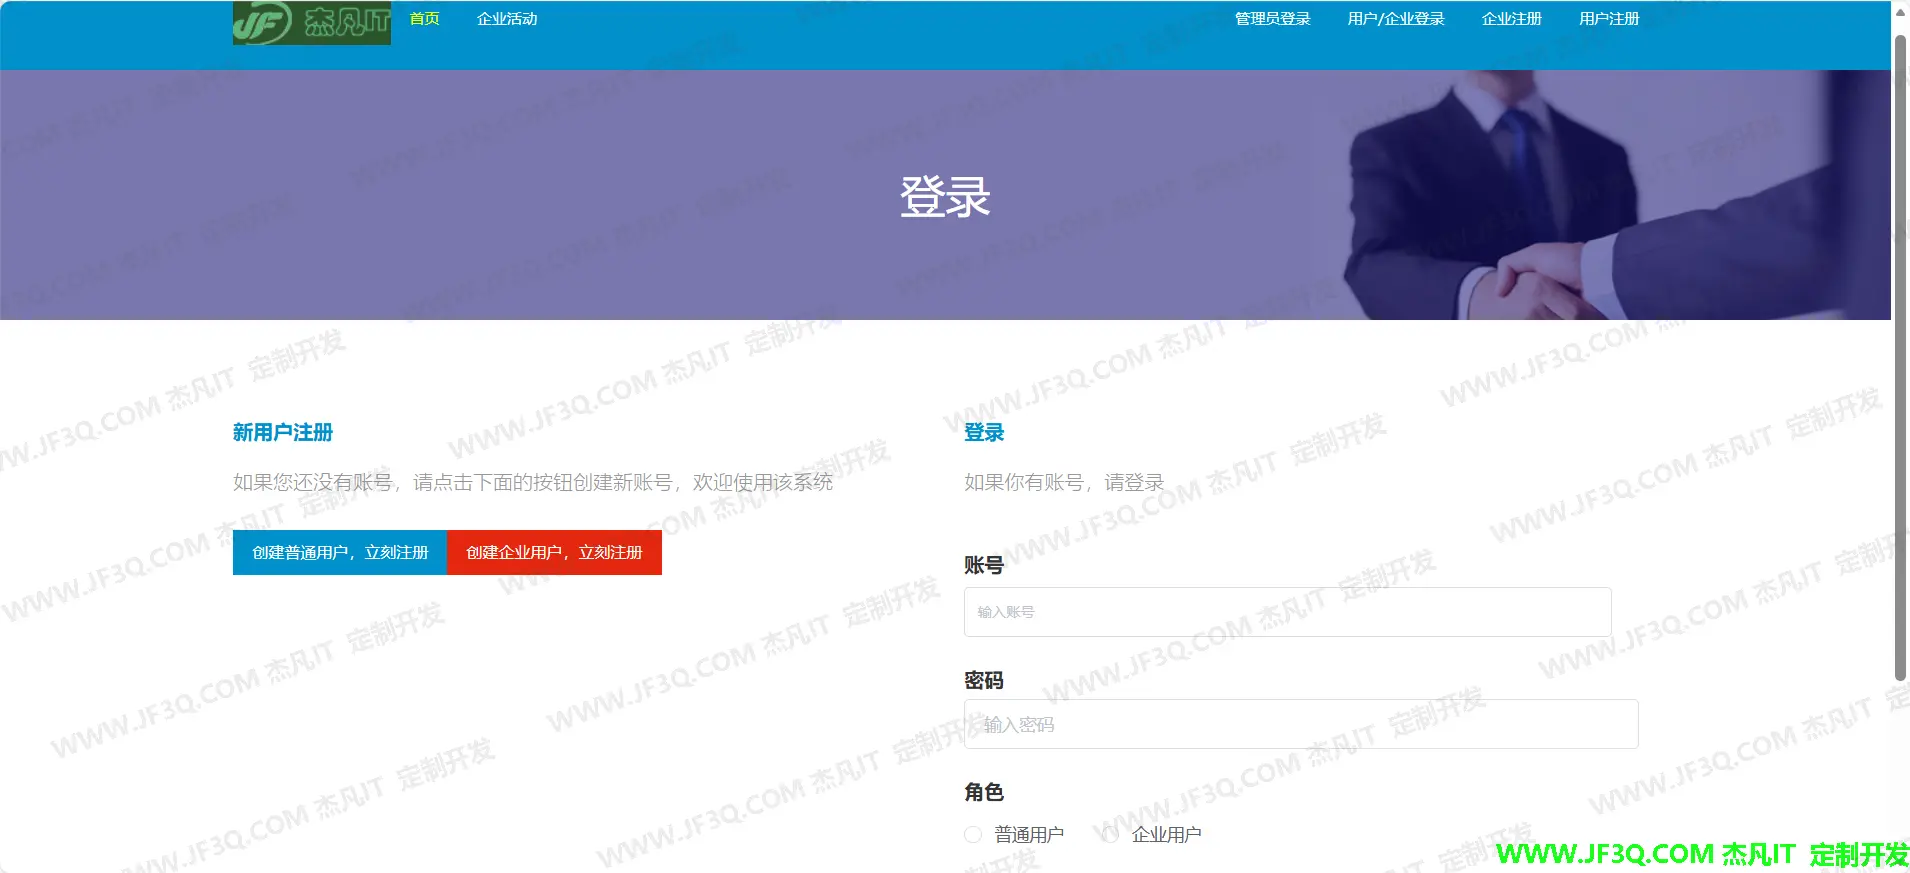Click the scrollbar up arrow

[1900, 12]
